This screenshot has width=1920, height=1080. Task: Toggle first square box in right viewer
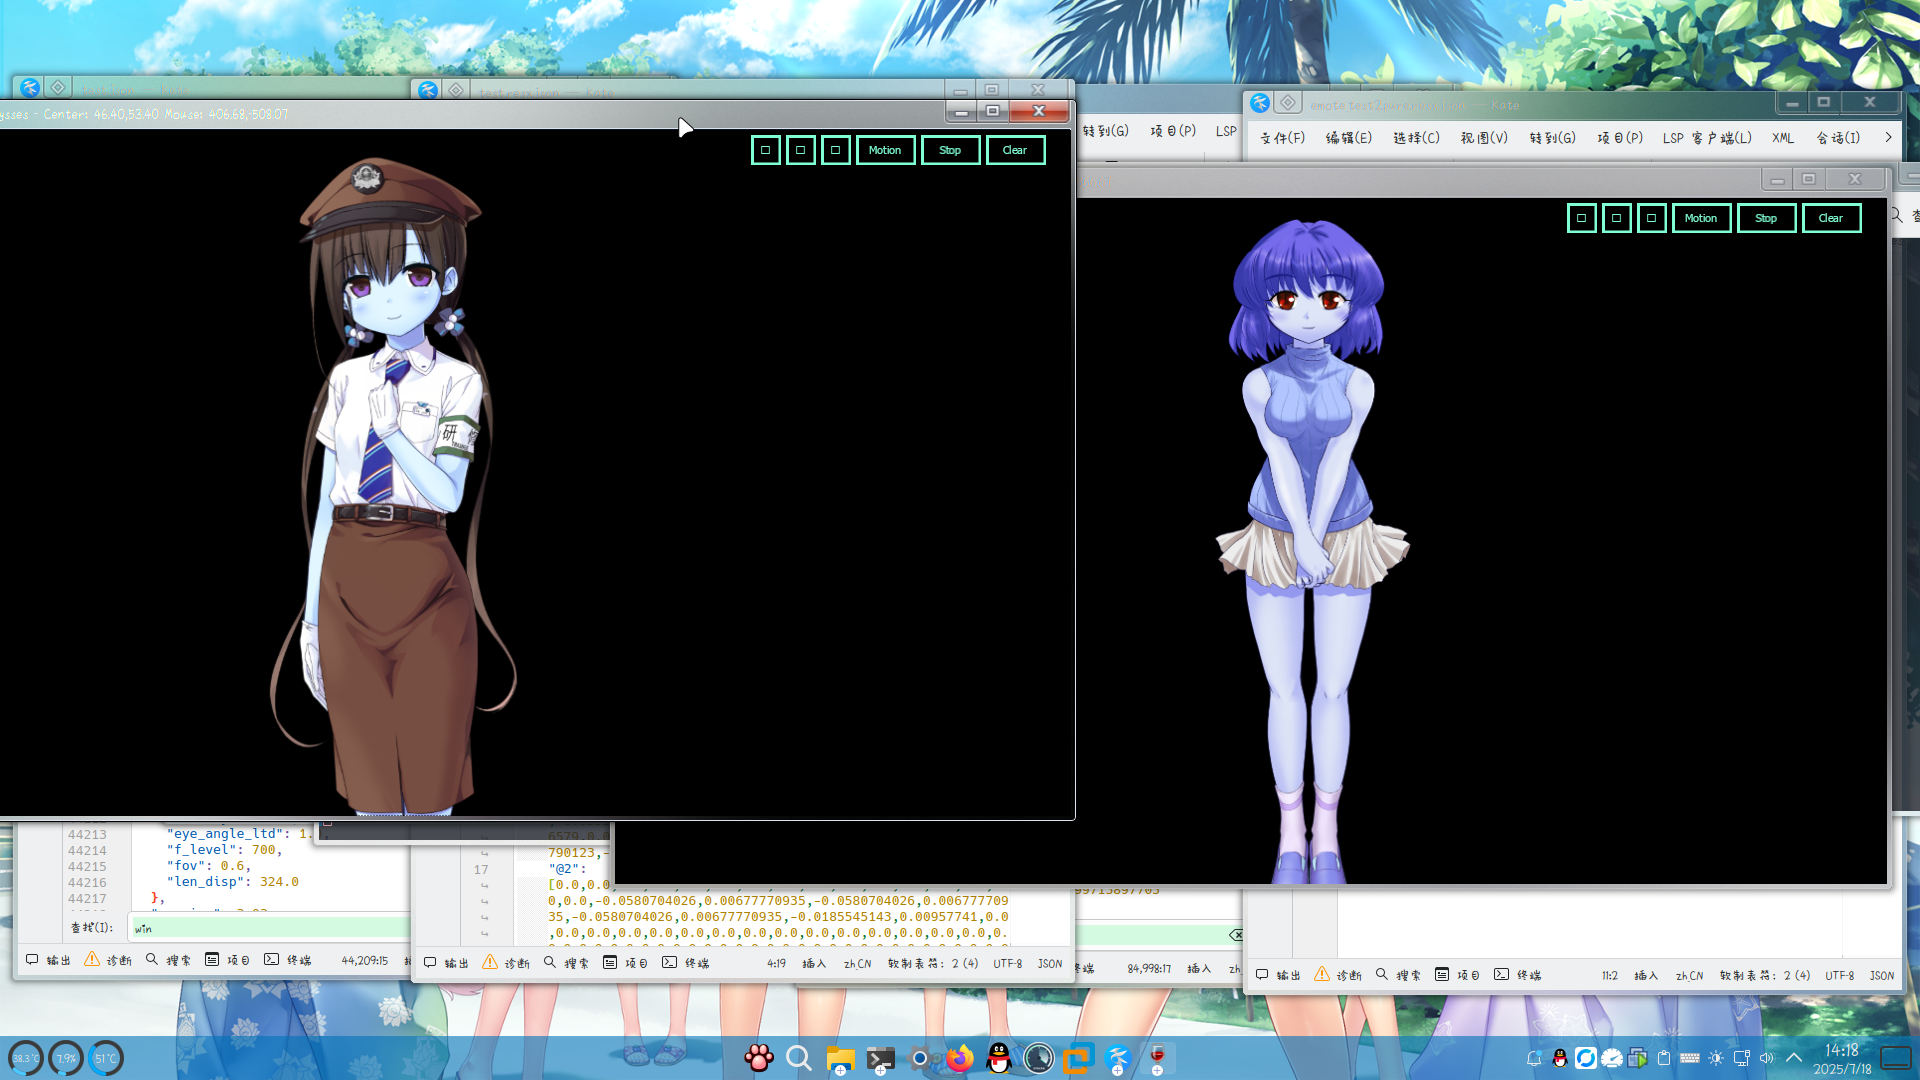tap(1581, 218)
